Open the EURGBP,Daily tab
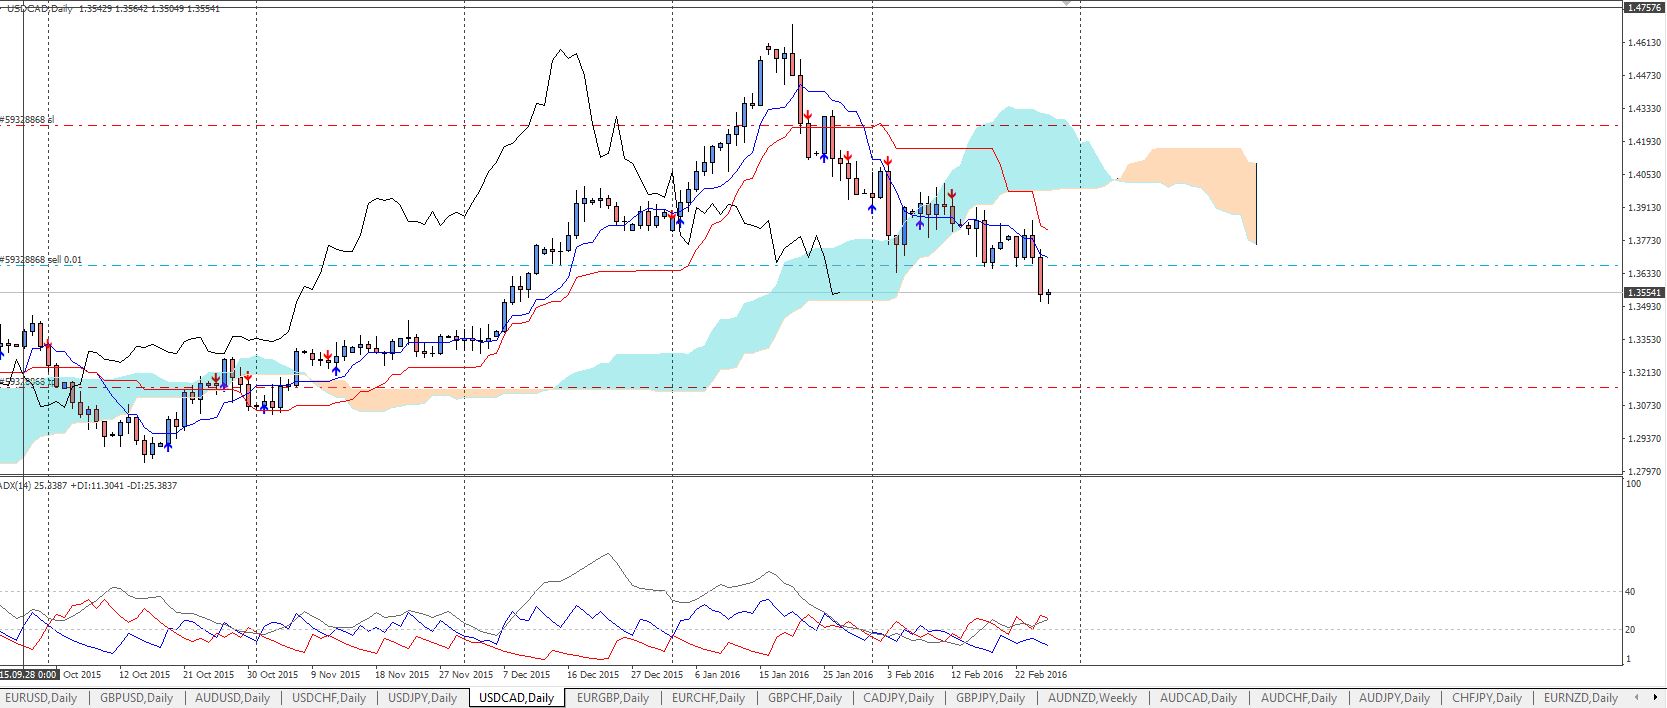Screen dimensions: 1667x708 click(613, 697)
